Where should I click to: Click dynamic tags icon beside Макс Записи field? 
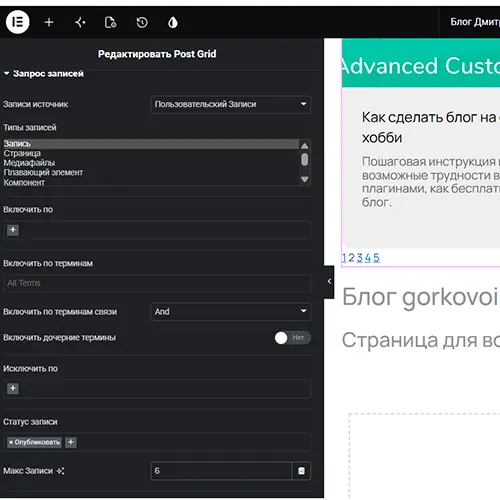pos(301,471)
